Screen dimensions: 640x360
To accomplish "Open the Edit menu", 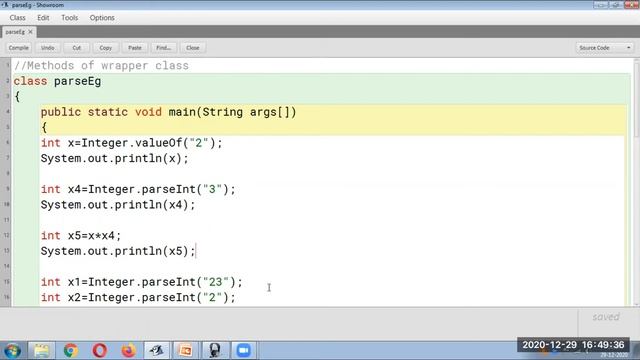I will (x=43, y=18).
